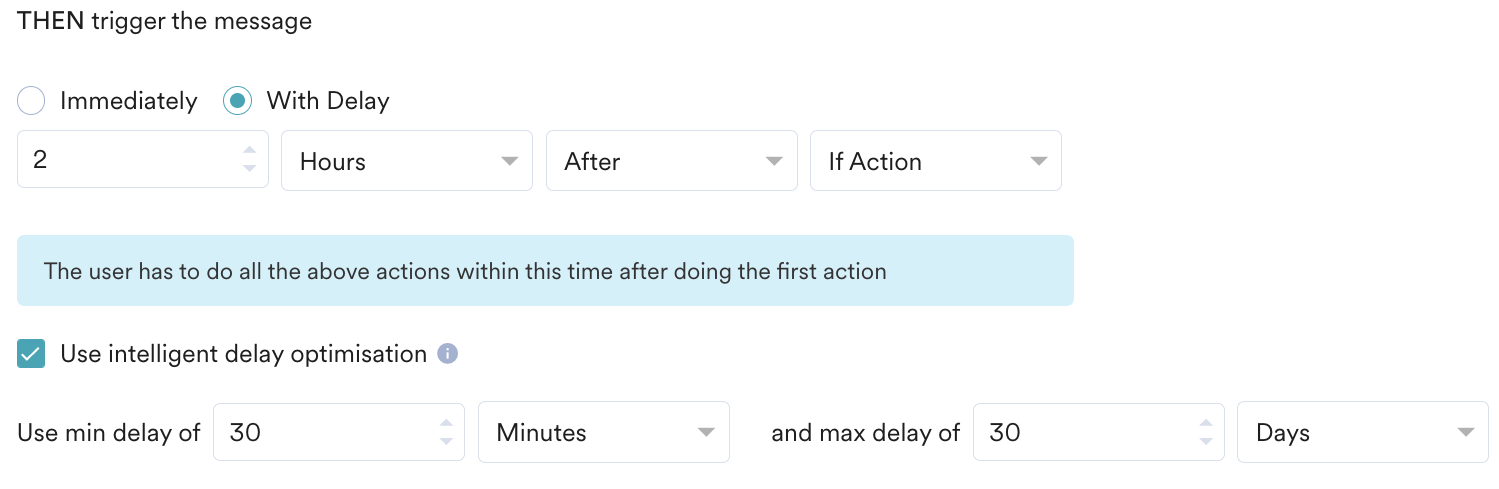Click the min delay input field
Viewport: 1499px width, 489px height.
325,433
